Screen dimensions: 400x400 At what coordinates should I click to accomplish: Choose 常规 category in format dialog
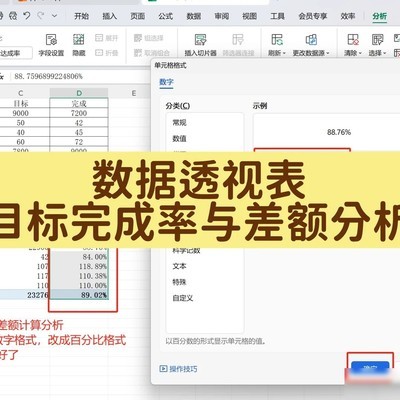(179, 122)
